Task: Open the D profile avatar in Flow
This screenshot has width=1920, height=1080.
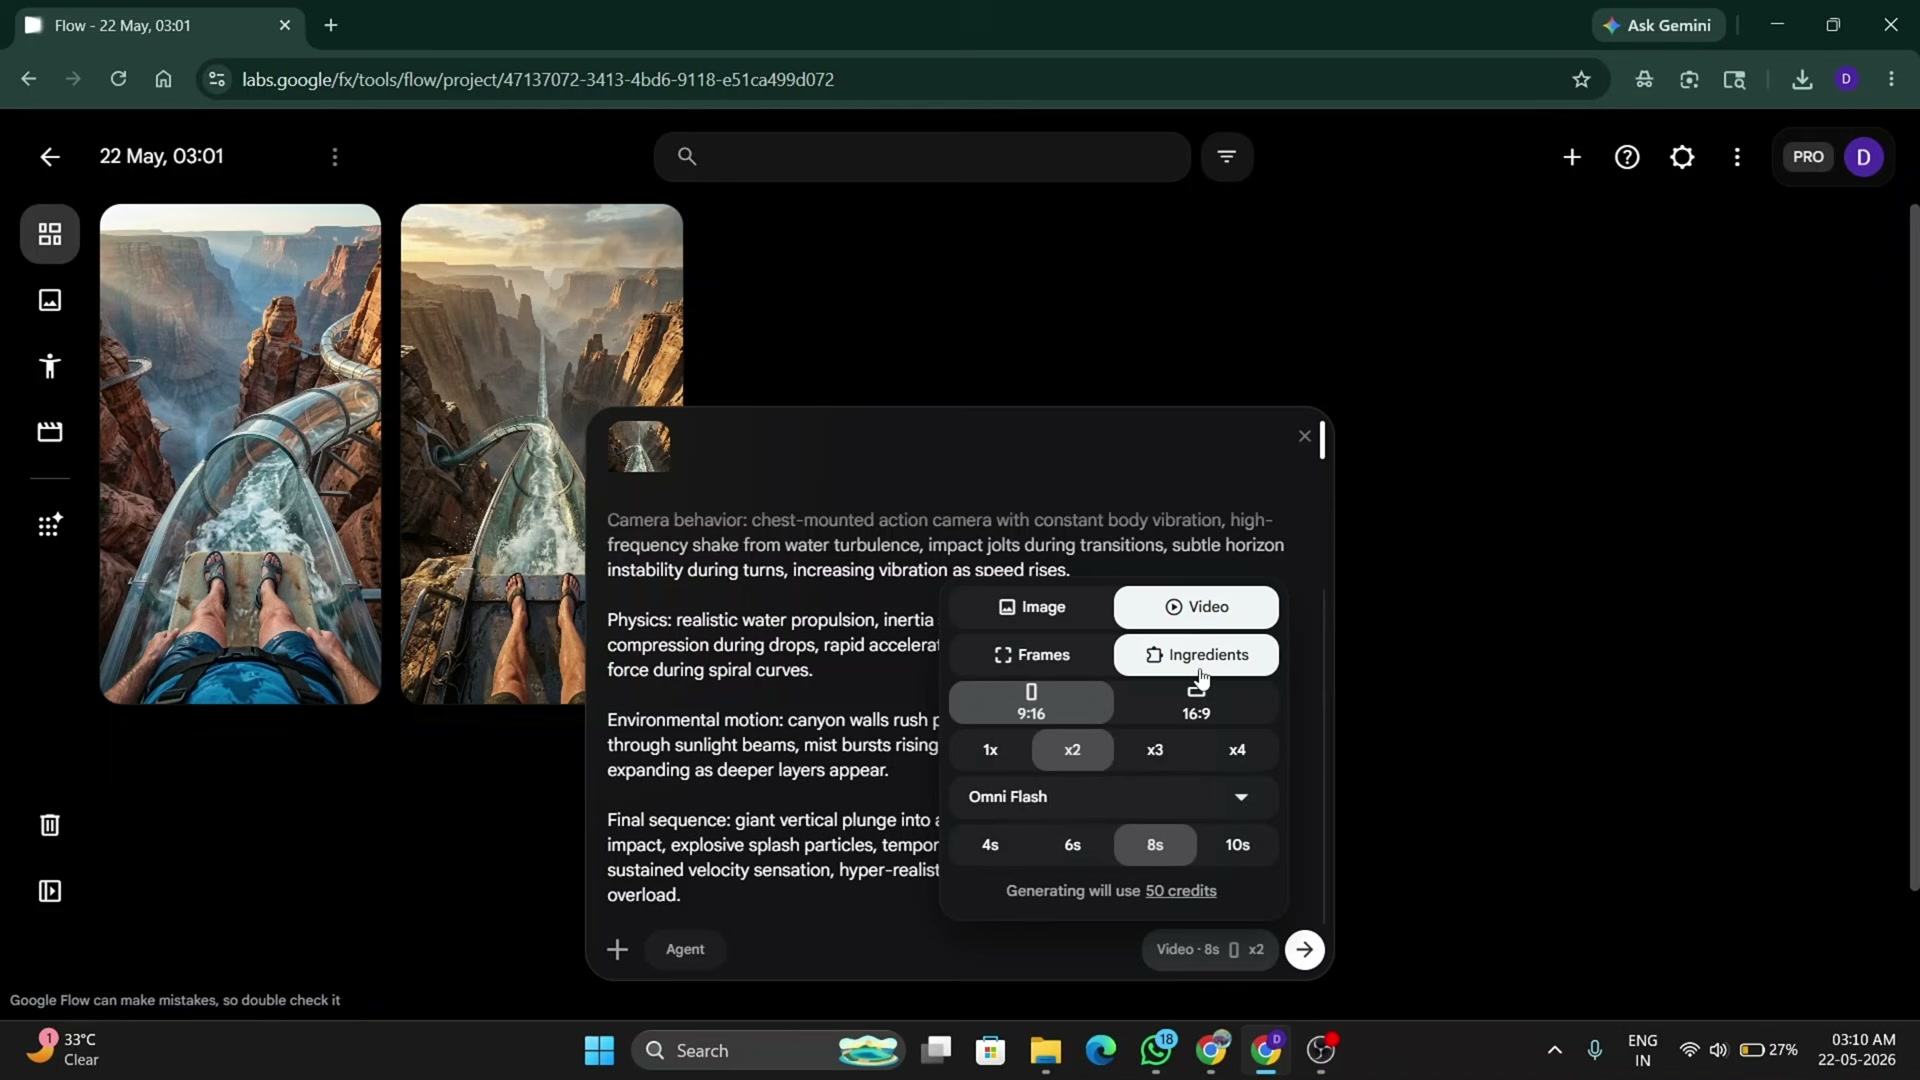Action: click(1864, 157)
